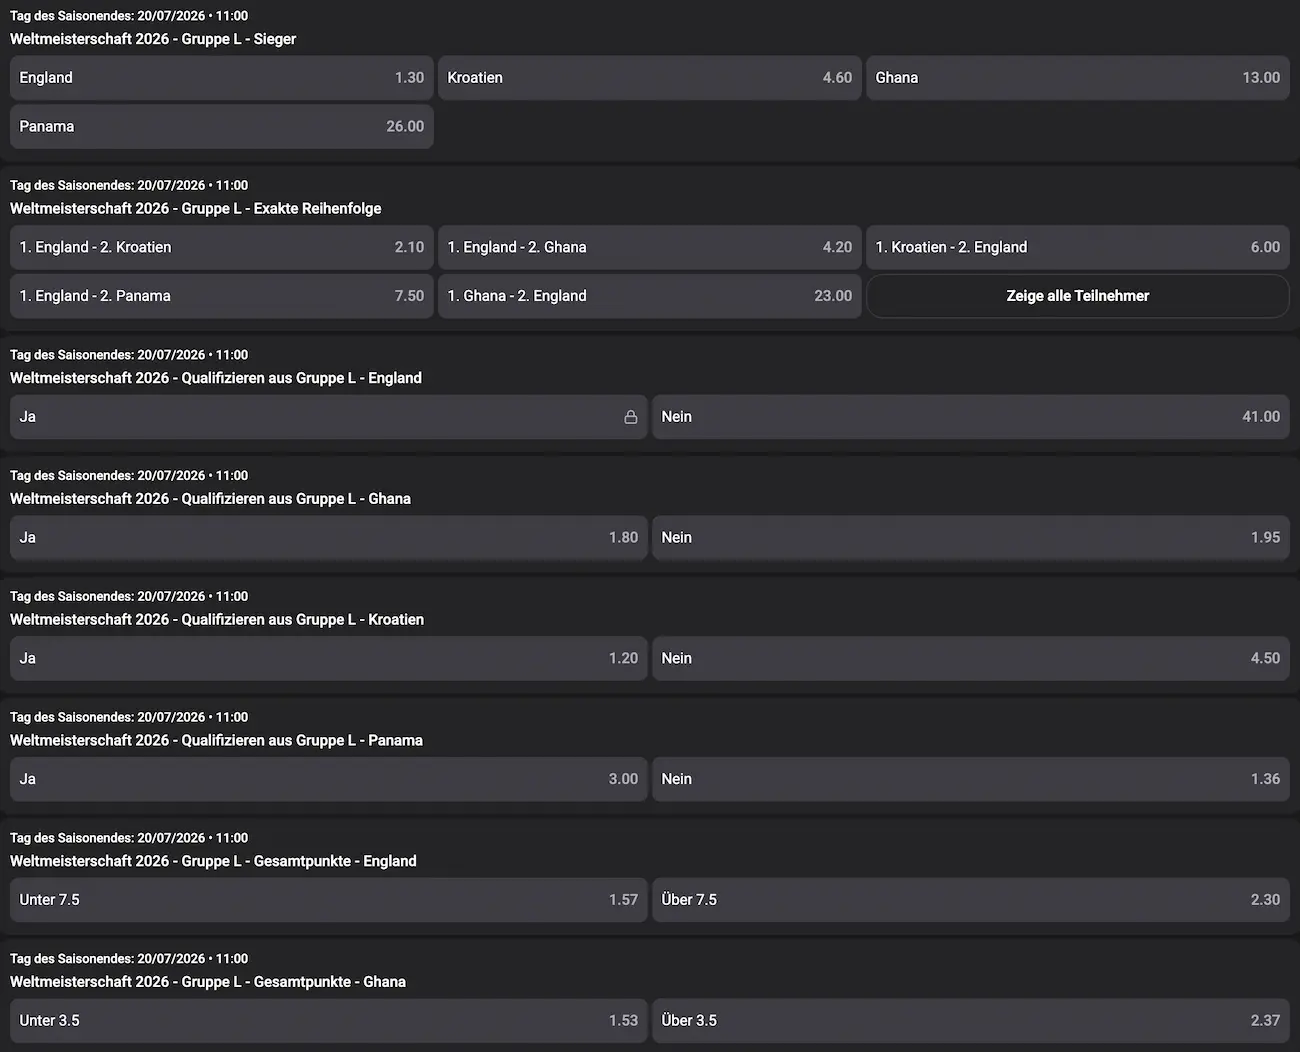Select 1. England - 2. Panama at 7.50

[222, 296]
